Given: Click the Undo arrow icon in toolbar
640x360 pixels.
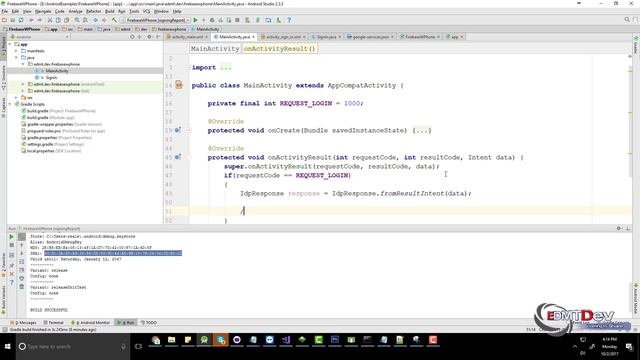Looking at the screenshot, I should tap(31, 20).
